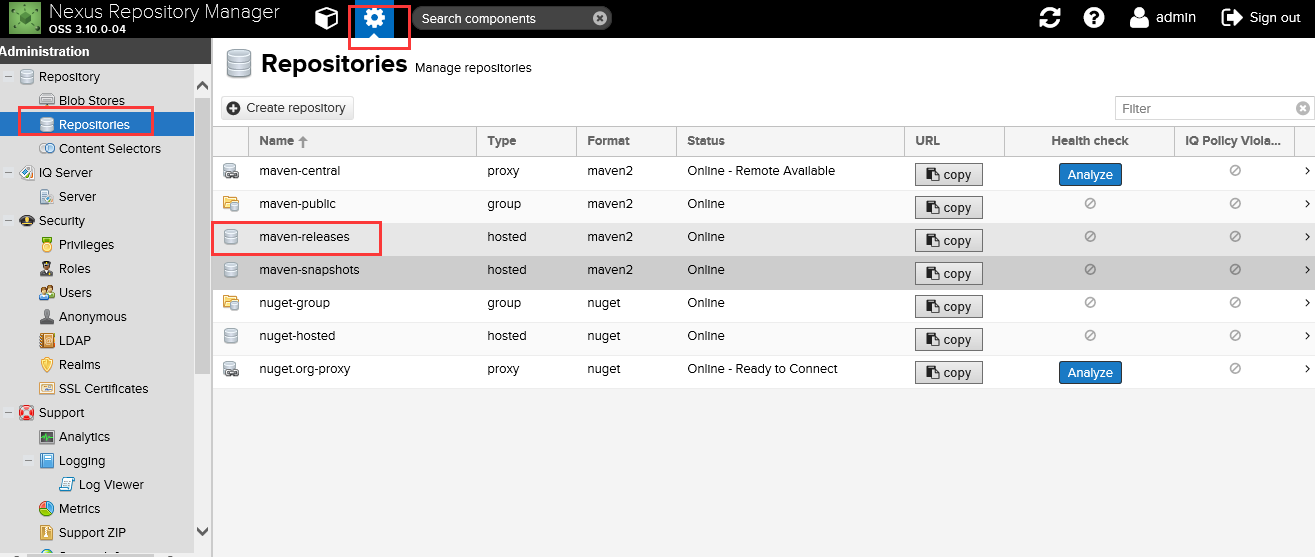This screenshot has height=557, width=1315.
Task: Open maven-central row details arrow
Action: (x=1307, y=171)
